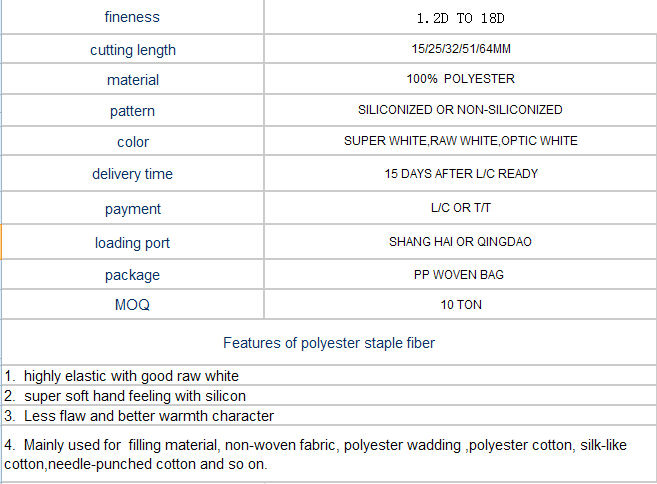The height and width of the screenshot is (484, 657).
Task: Select the delivery time label
Action: (x=132, y=174)
